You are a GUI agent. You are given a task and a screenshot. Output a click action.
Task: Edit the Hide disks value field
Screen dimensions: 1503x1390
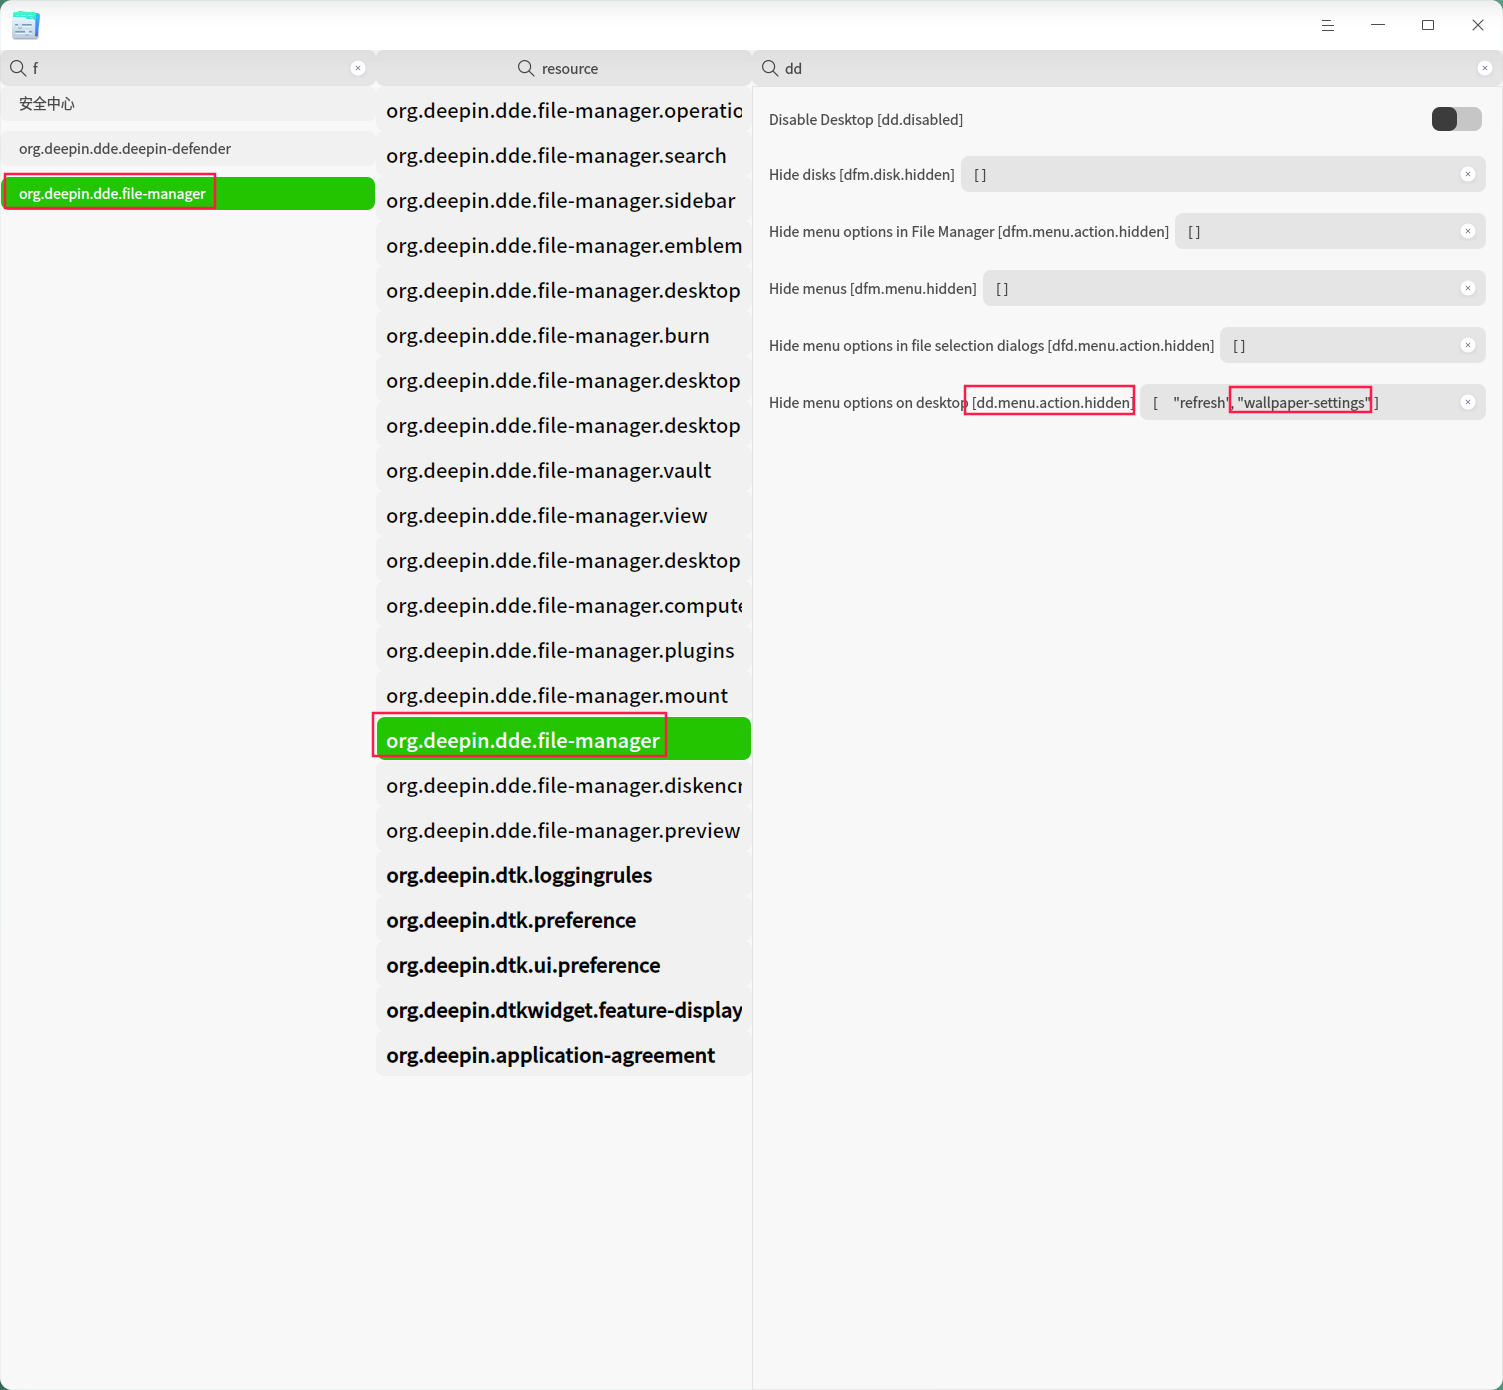click(1223, 174)
